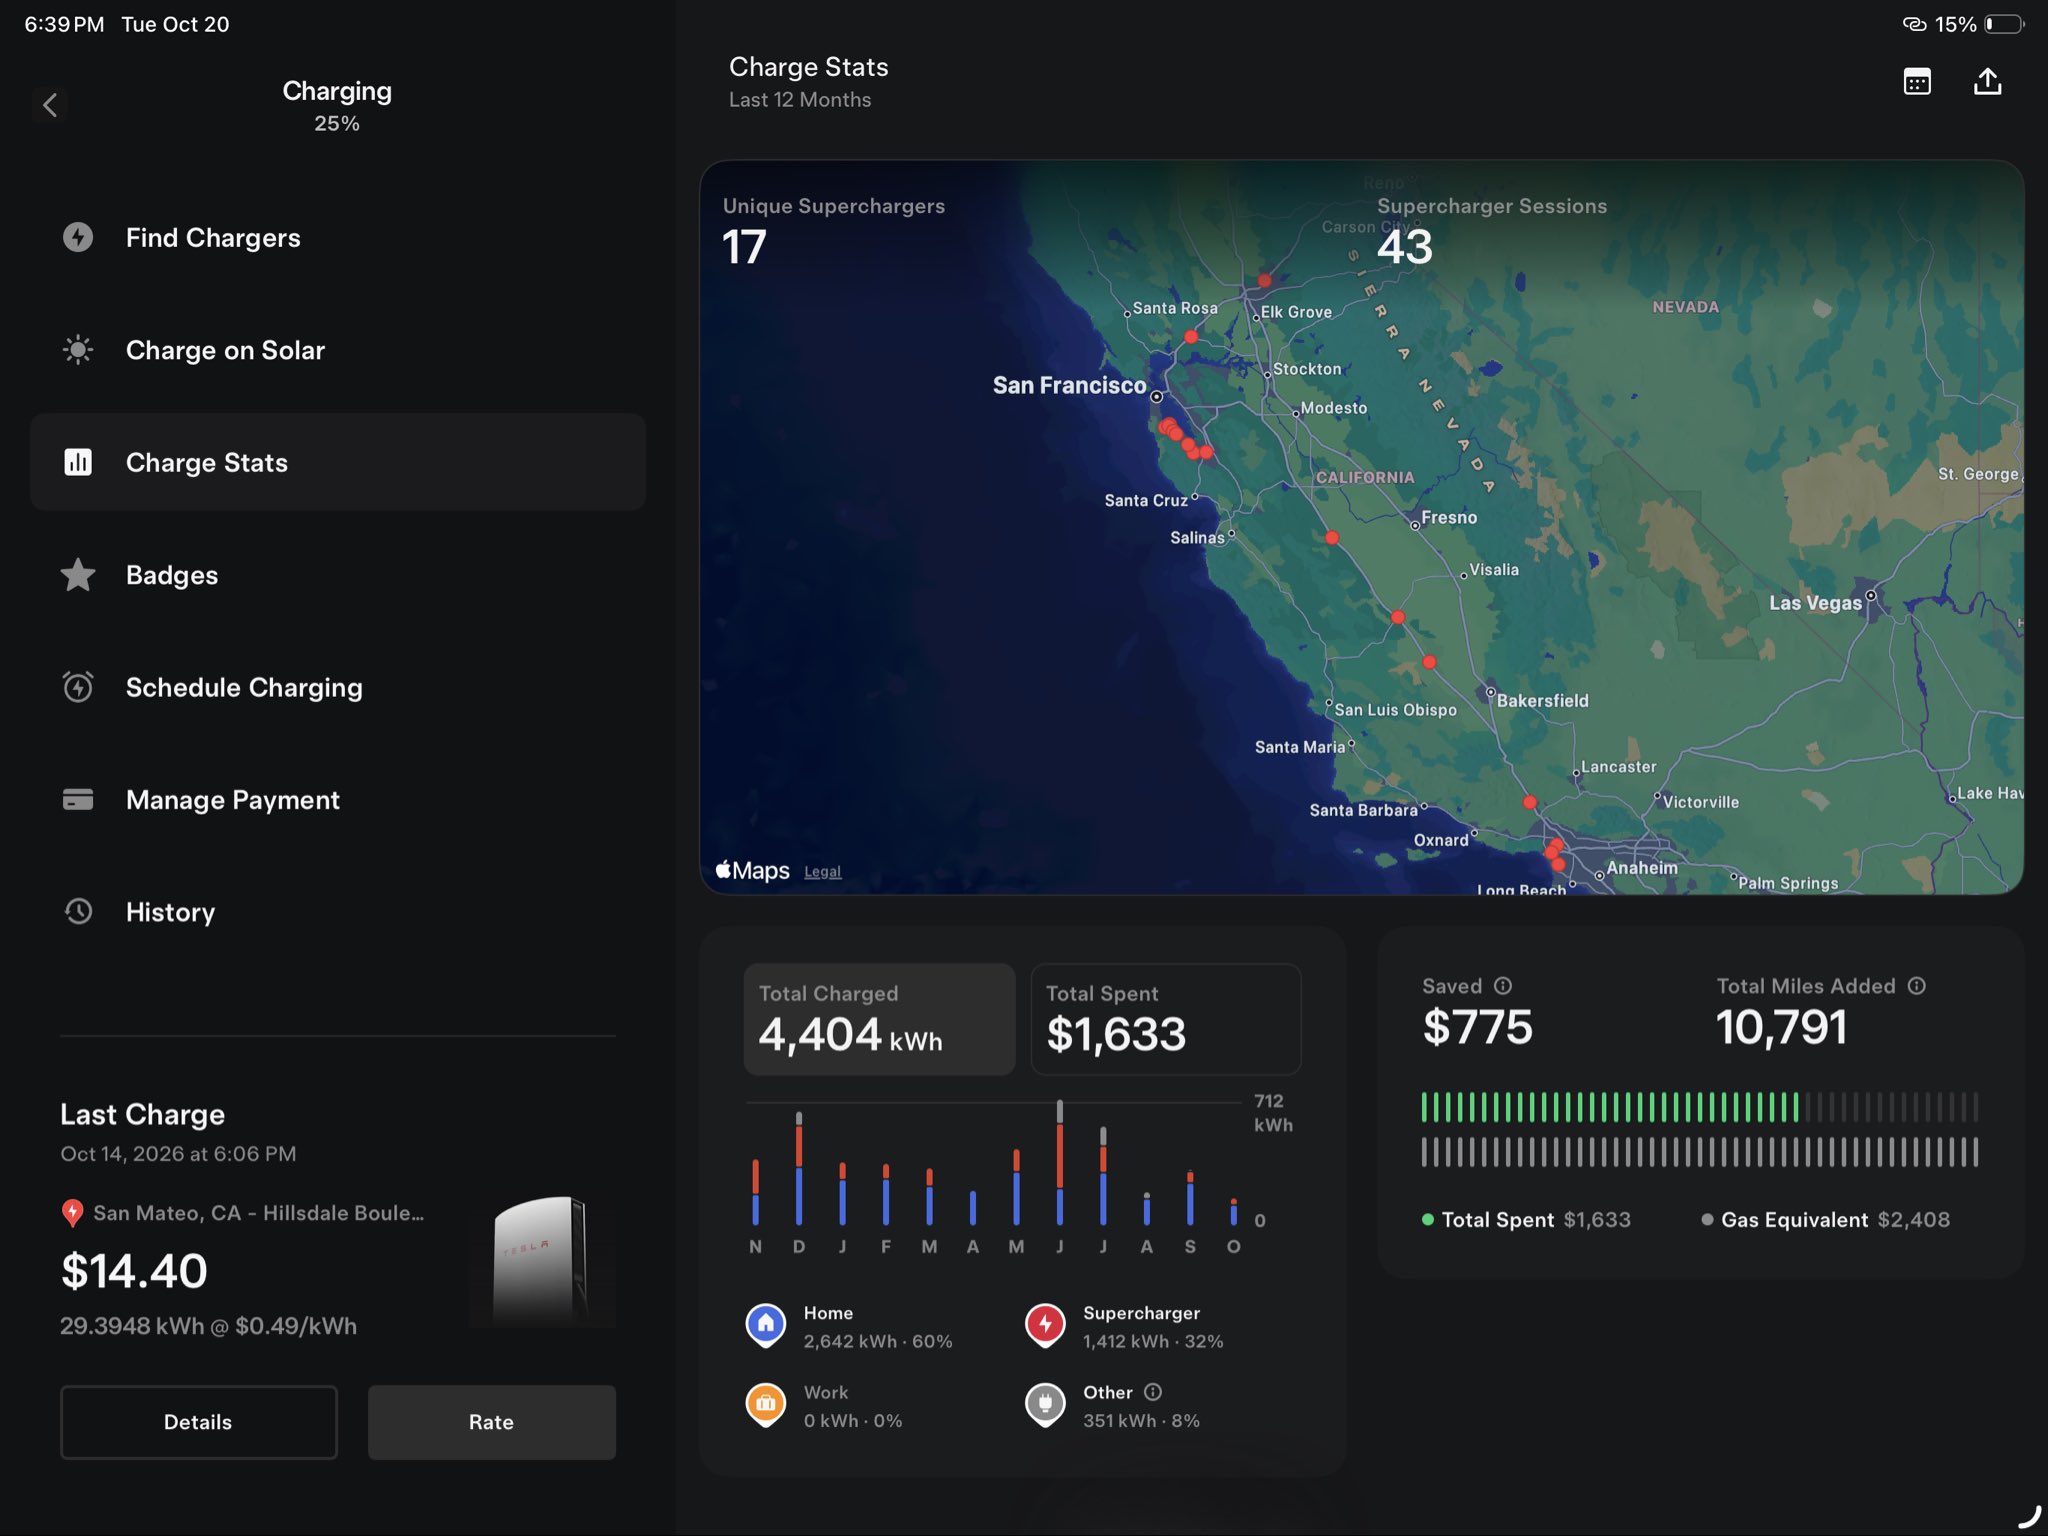This screenshot has width=2048, height=1536.
Task: Tap the last charge amount $14.40
Action: pyautogui.click(x=134, y=1271)
